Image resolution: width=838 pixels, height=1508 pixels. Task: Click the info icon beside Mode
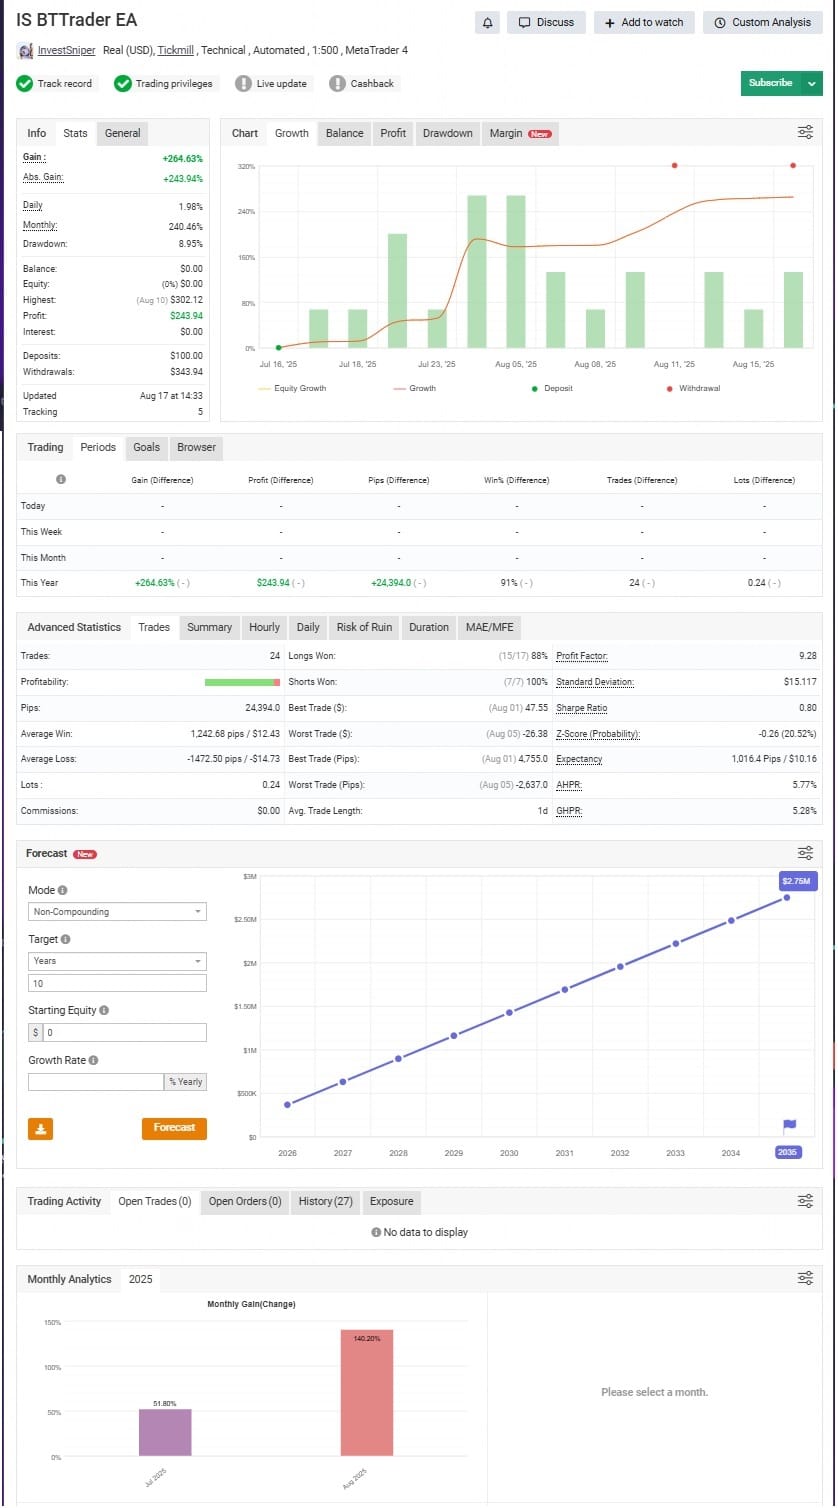tap(63, 890)
